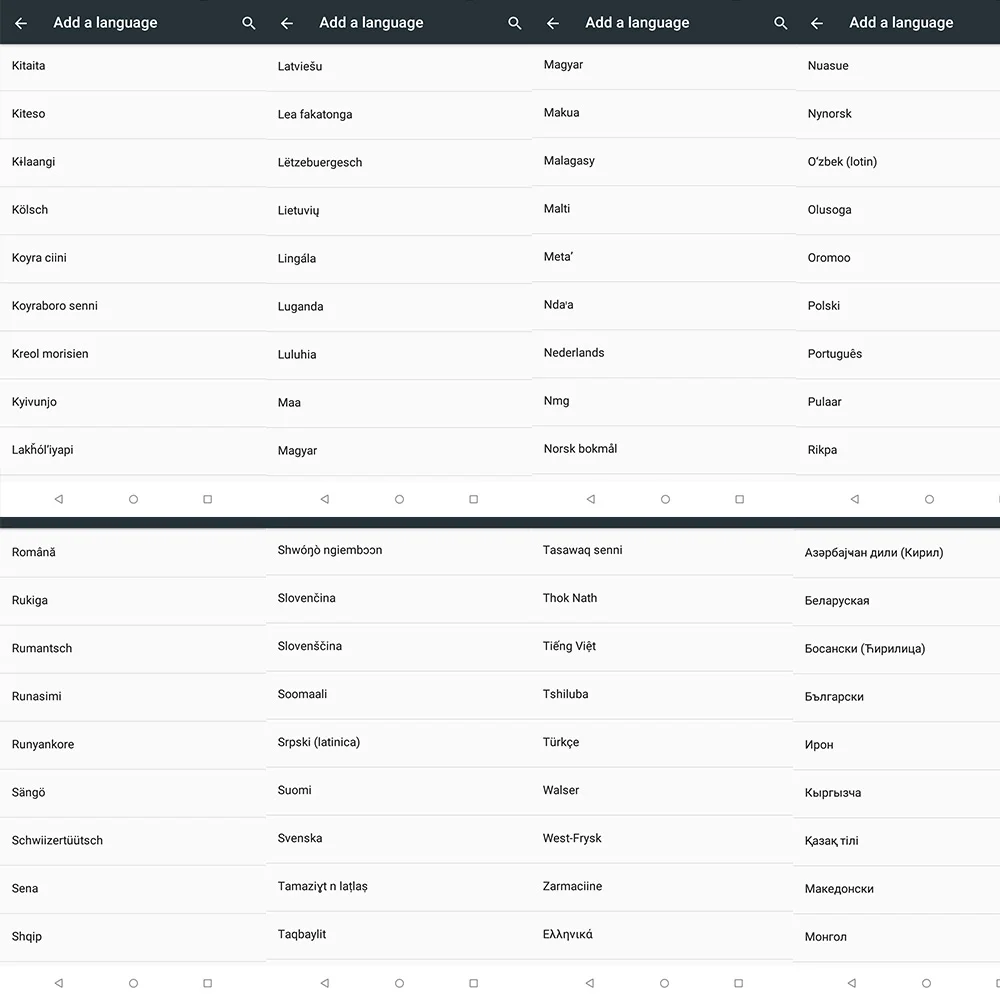
Task: Select the Svenska language entry
Action: [399, 839]
